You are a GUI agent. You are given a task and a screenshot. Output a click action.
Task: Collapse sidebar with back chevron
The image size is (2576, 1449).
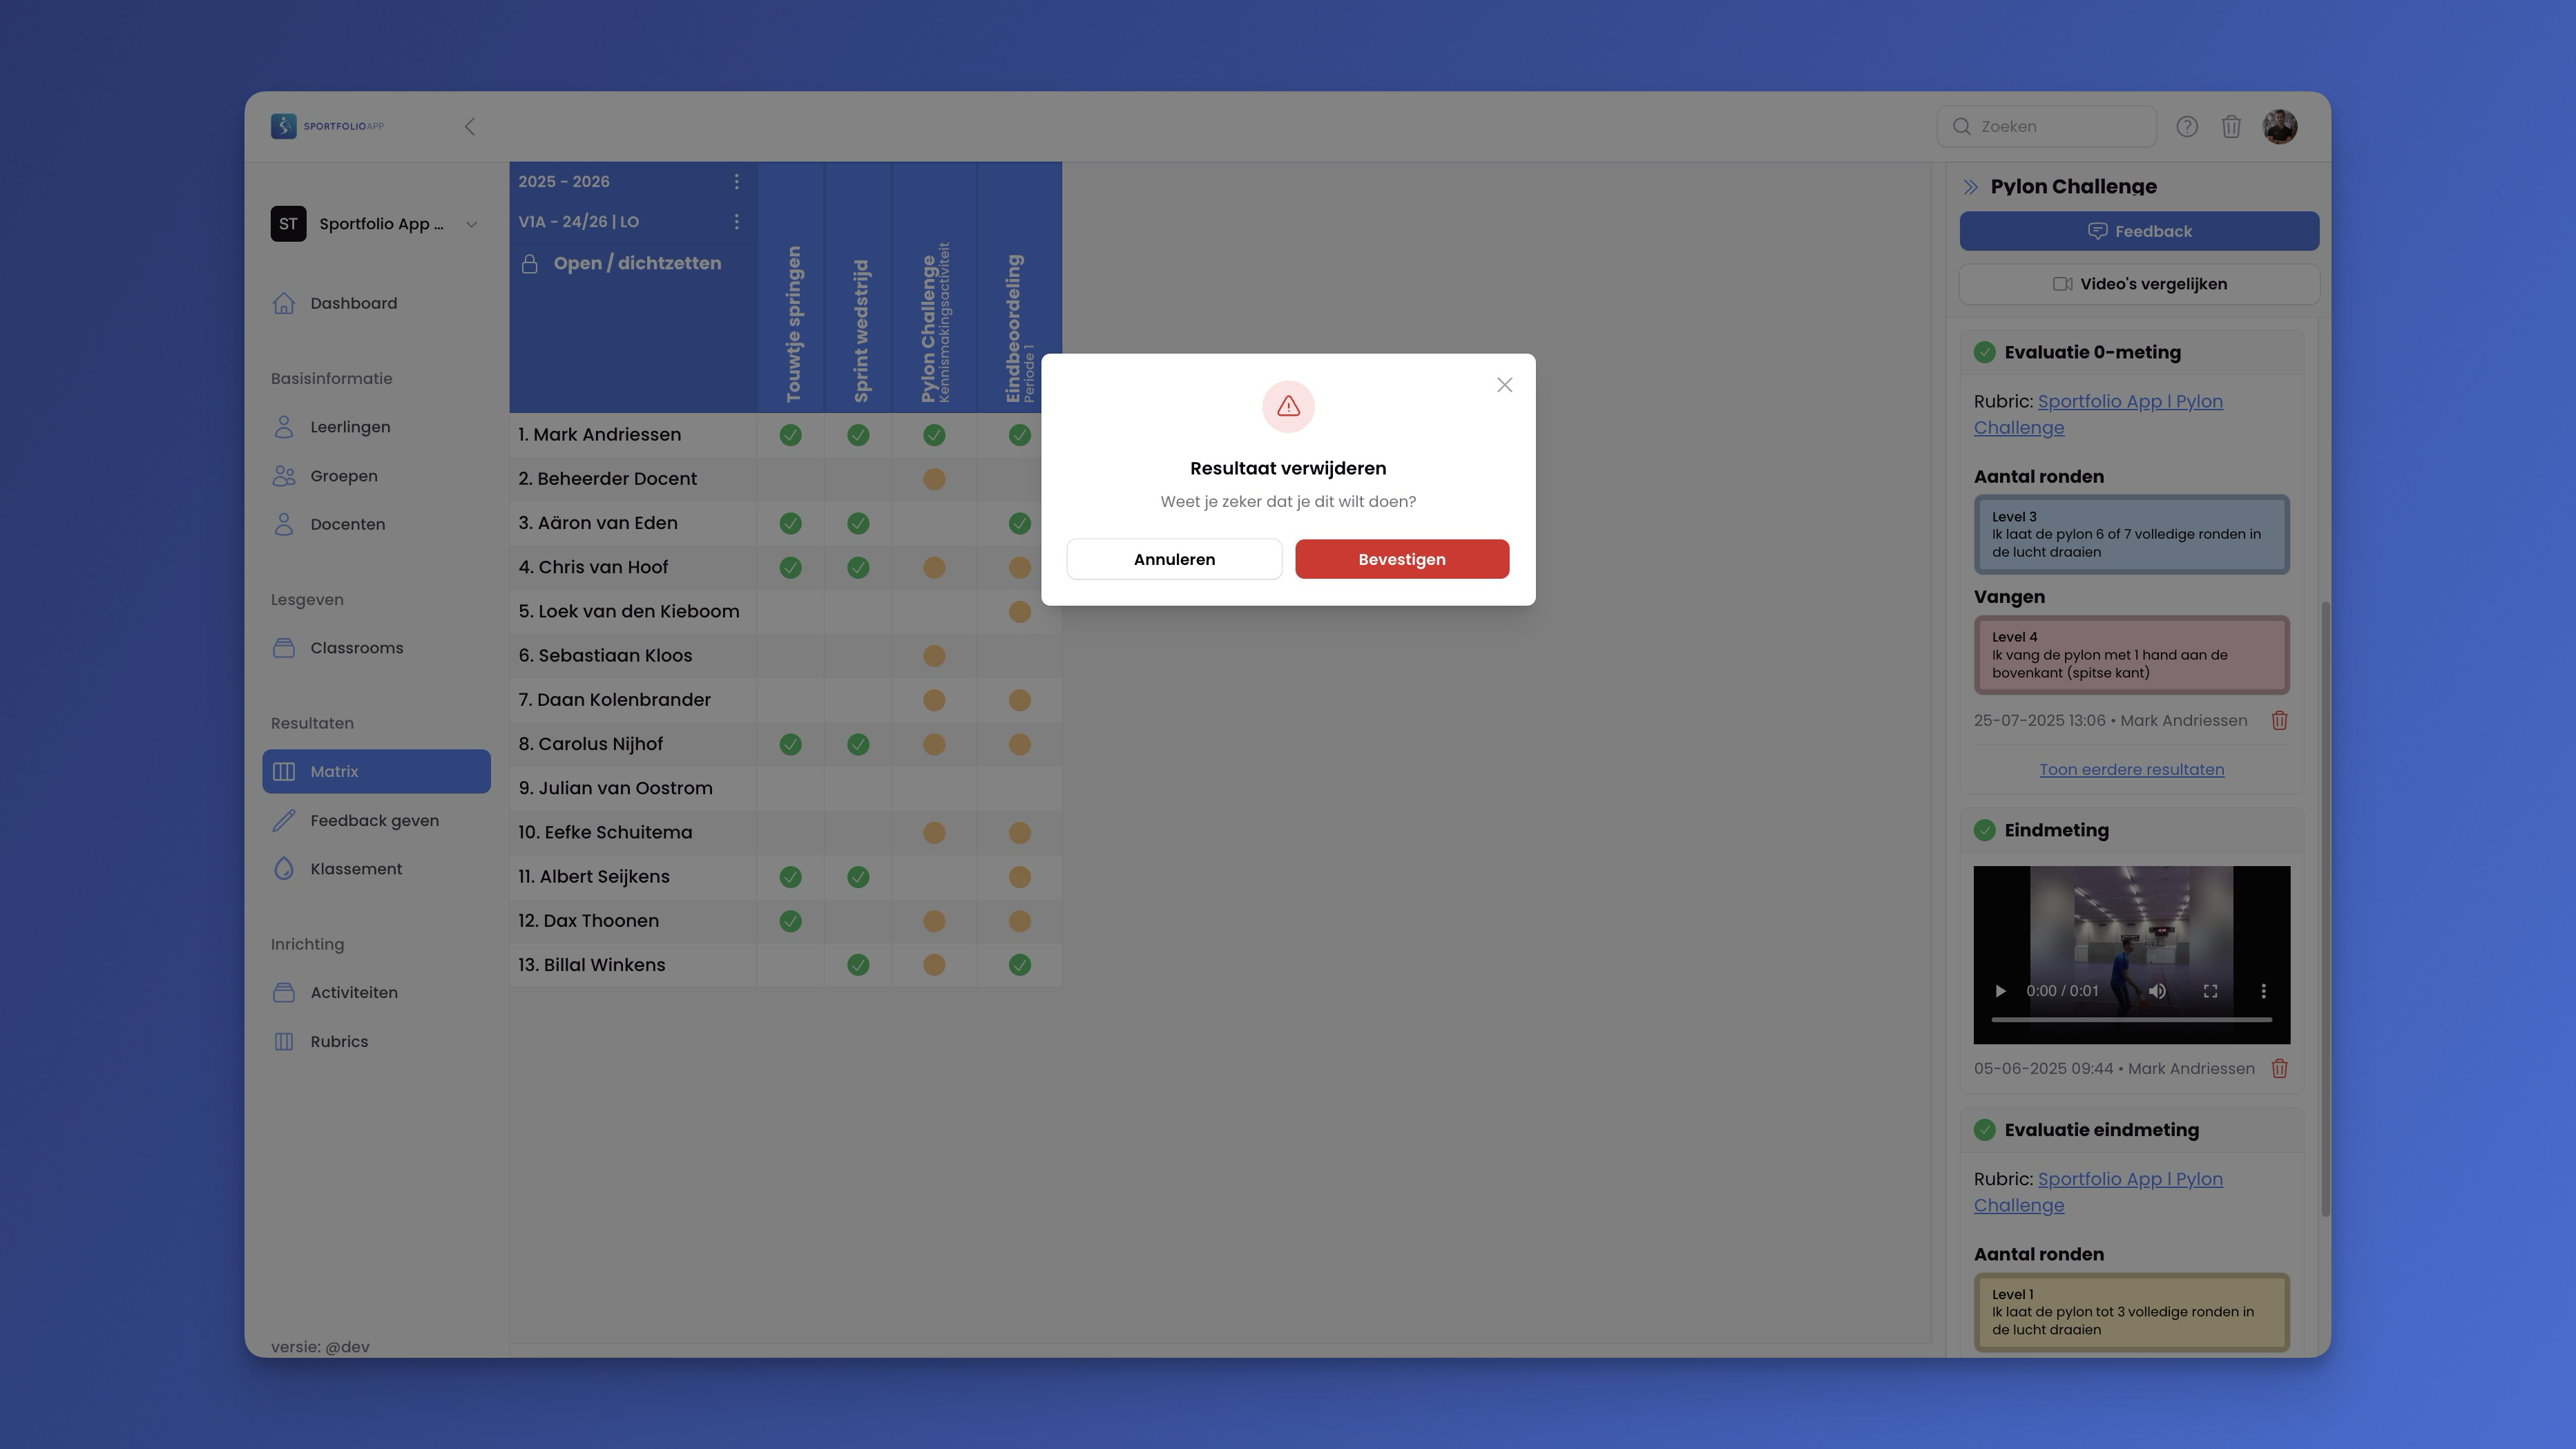click(470, 127)
